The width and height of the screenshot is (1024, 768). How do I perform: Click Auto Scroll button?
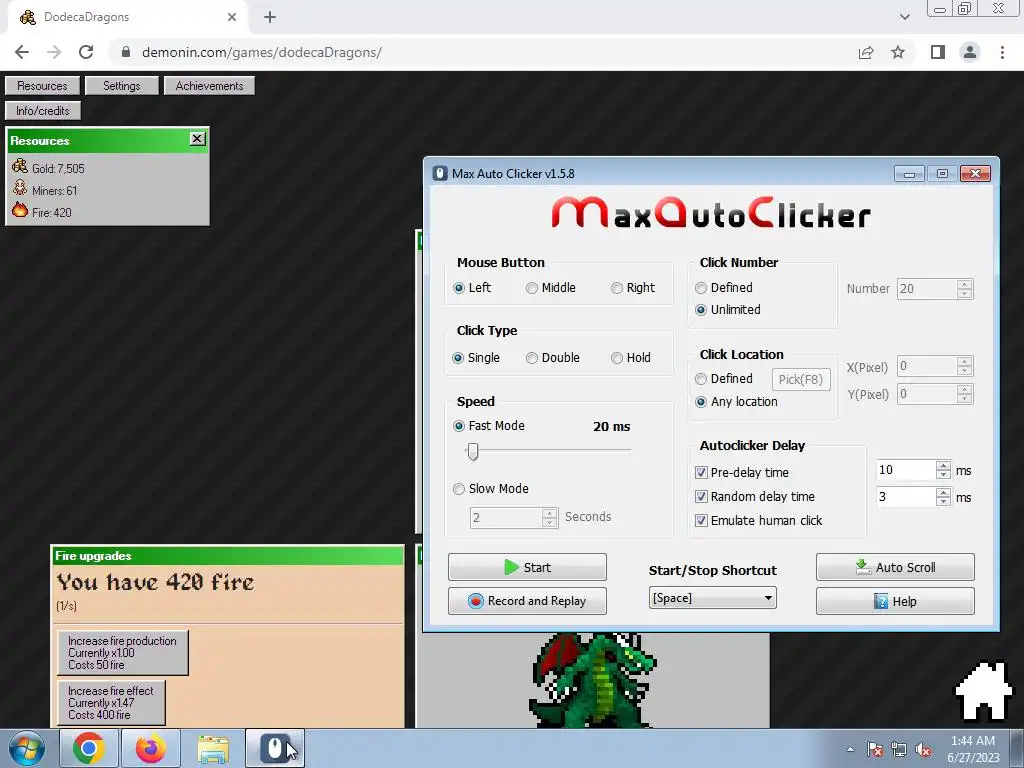895,567
